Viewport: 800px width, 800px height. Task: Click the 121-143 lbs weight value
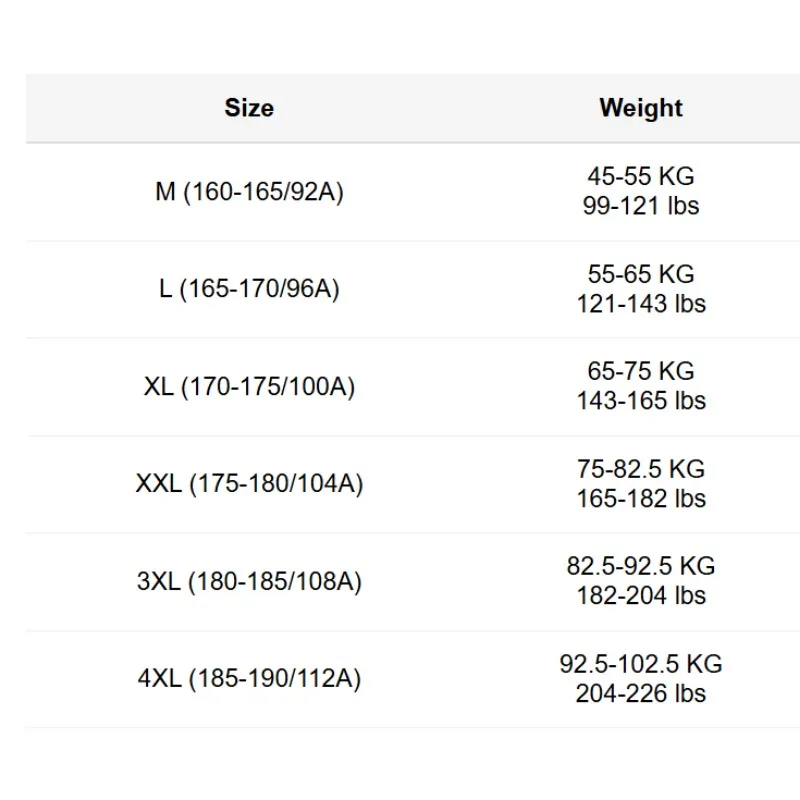[x=641, y=304]
